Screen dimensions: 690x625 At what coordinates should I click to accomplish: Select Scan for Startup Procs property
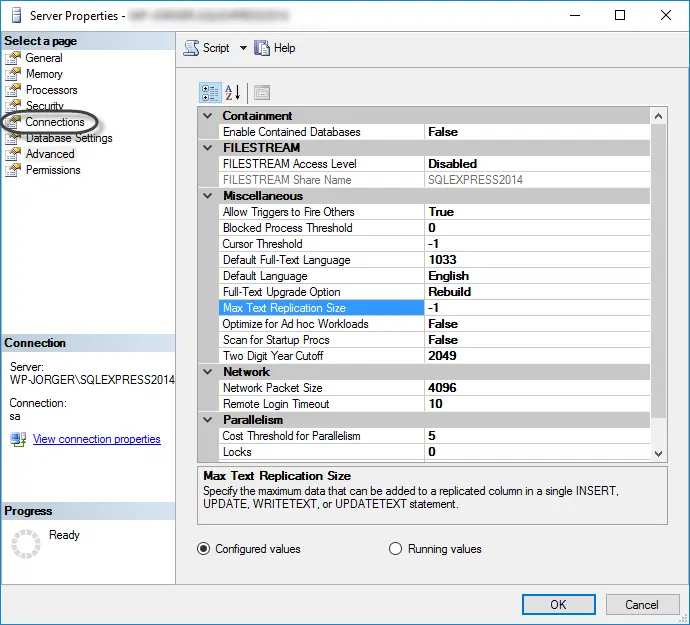click(x=321, y=340)
